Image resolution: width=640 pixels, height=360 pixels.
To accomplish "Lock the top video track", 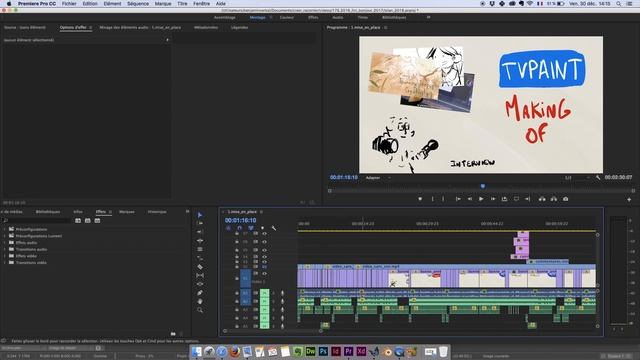I will [x=237, y=233].
